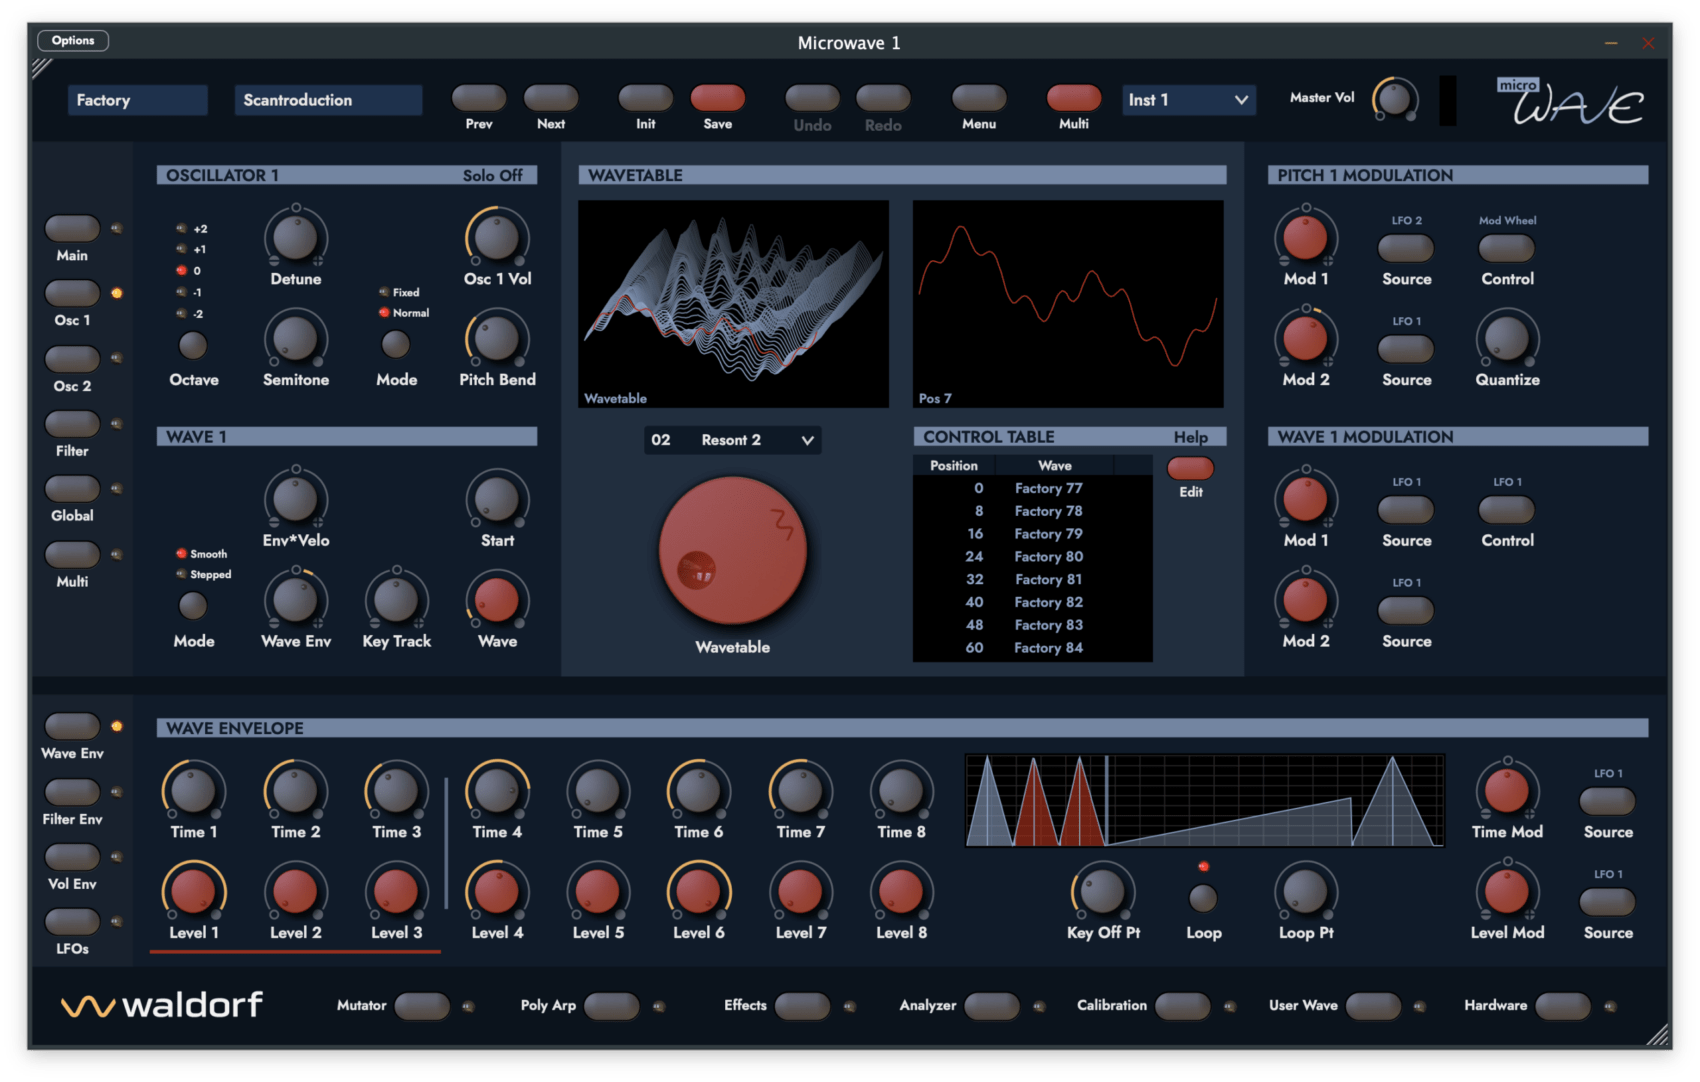Click the Loop Pt knob
The width and height of the screenshot is (1700, 1082).
[x=1305, y=892]
